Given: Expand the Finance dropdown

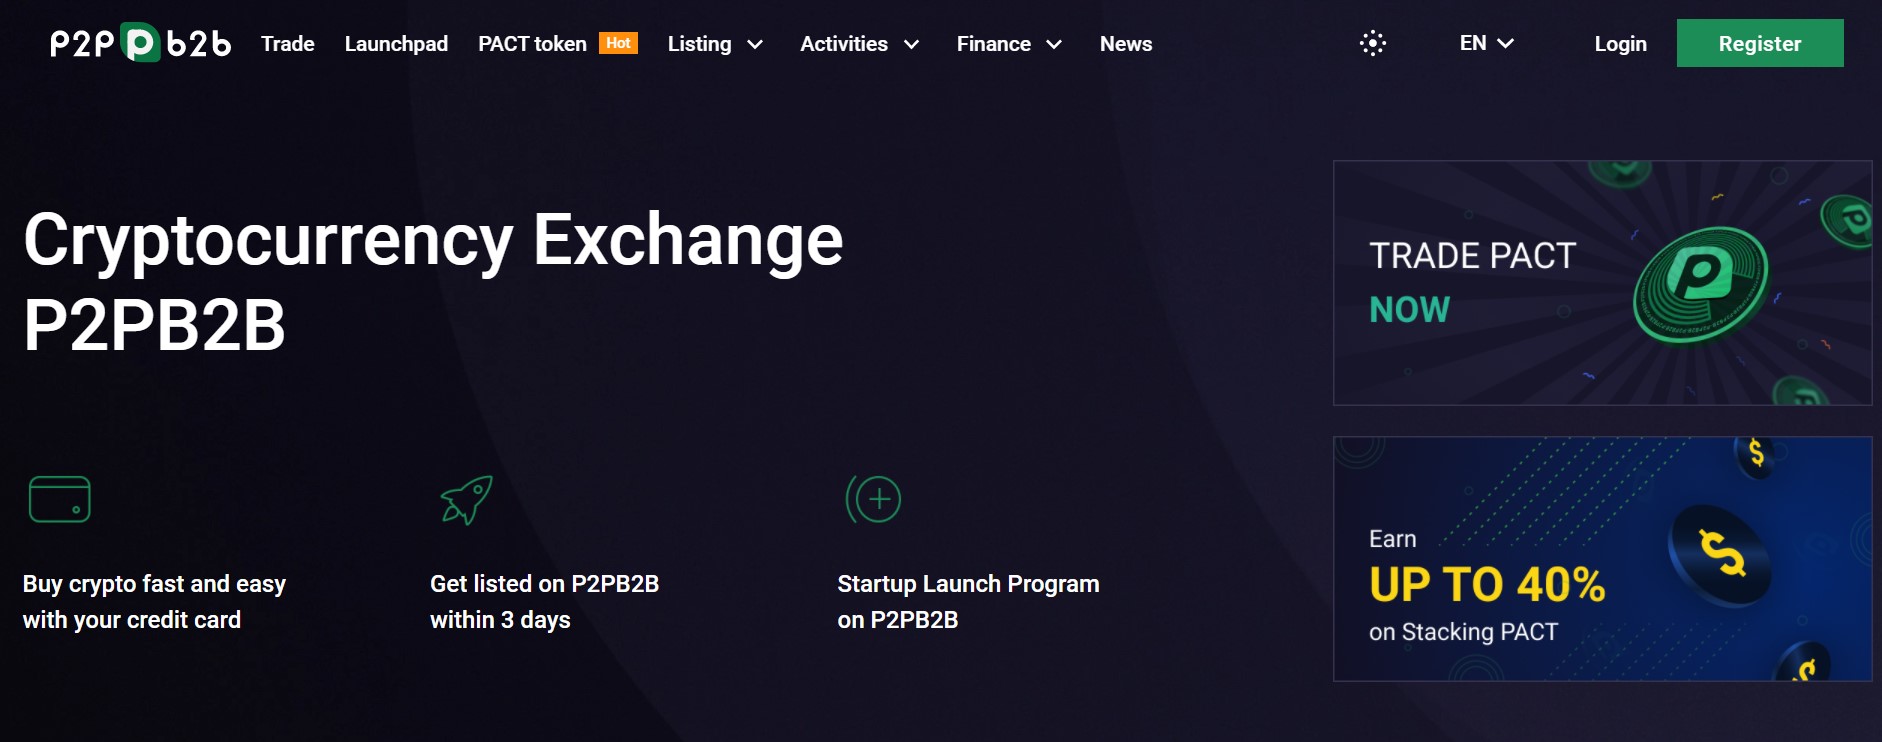Looking at the screenshot, I should pos(1009,44).
